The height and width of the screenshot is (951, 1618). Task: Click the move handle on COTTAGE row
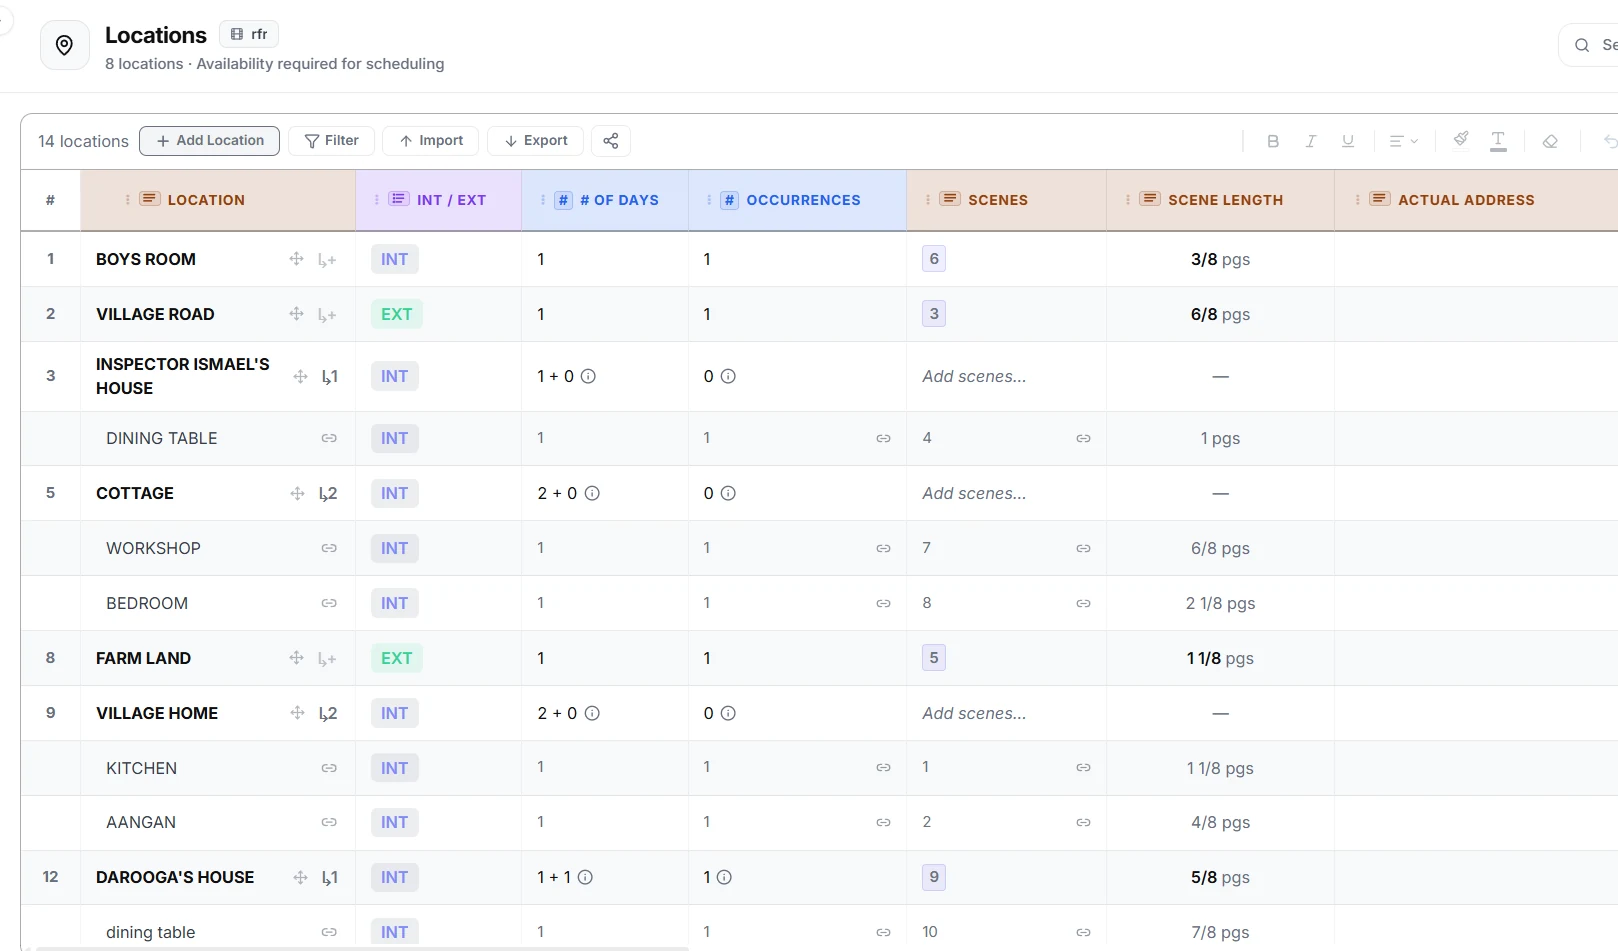tap(297, 493)
